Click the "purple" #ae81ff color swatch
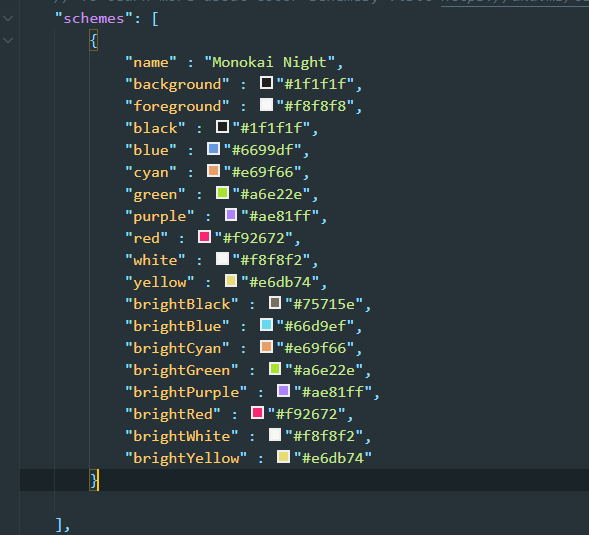 coord(231,215)
